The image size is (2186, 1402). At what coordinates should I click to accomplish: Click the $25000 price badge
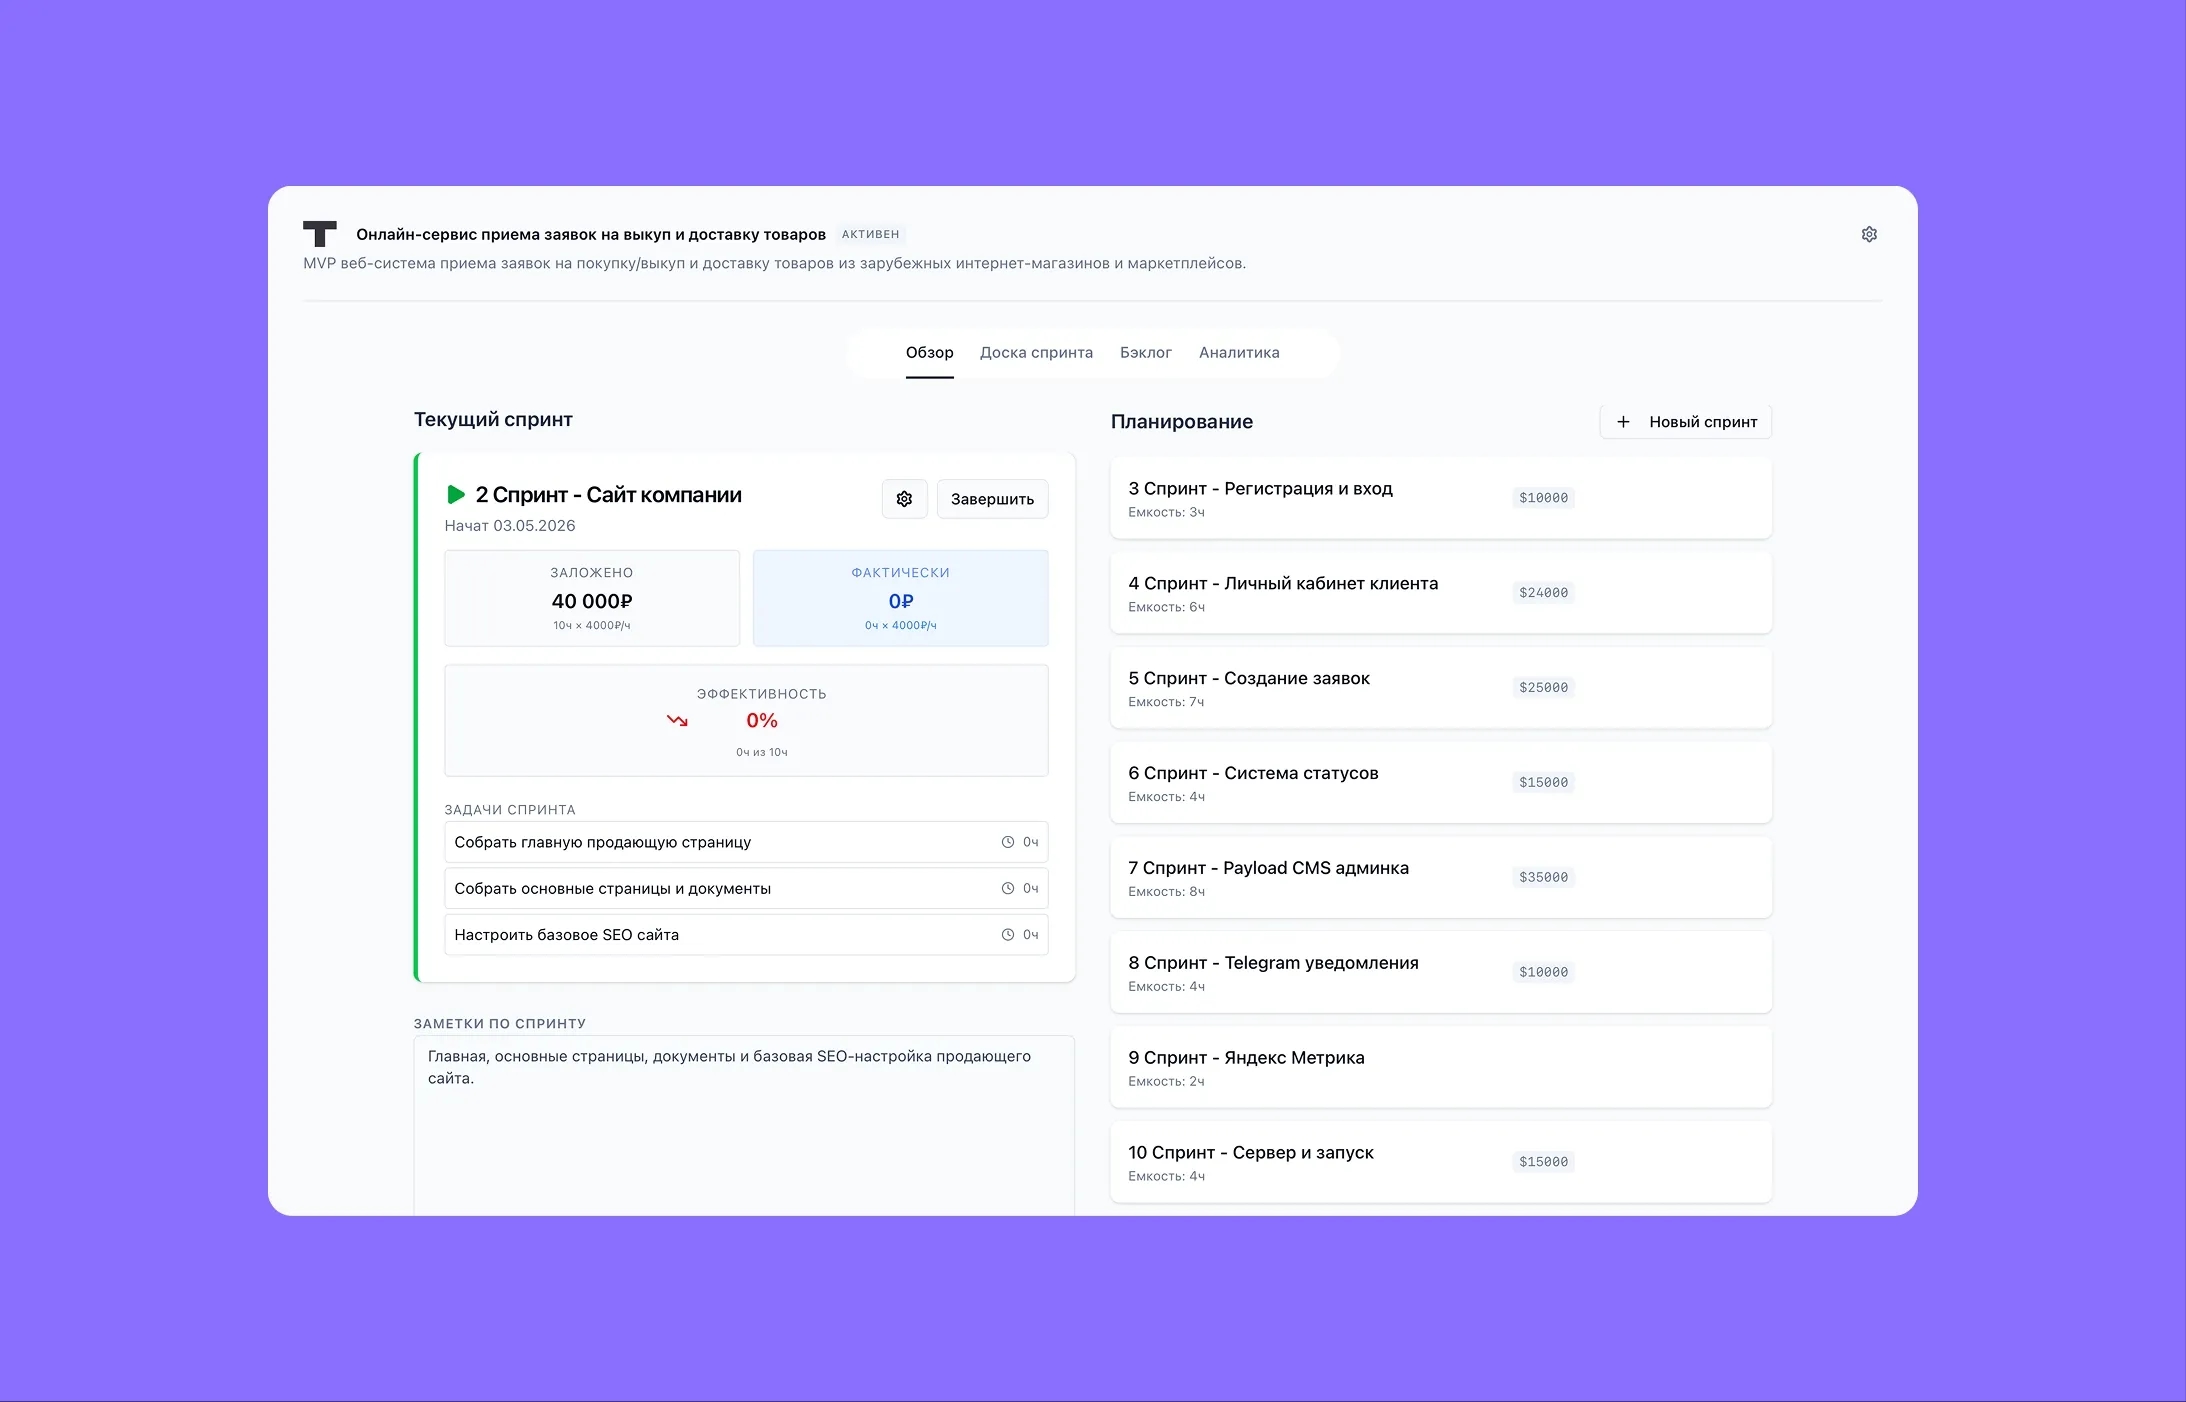point(1543,688)
